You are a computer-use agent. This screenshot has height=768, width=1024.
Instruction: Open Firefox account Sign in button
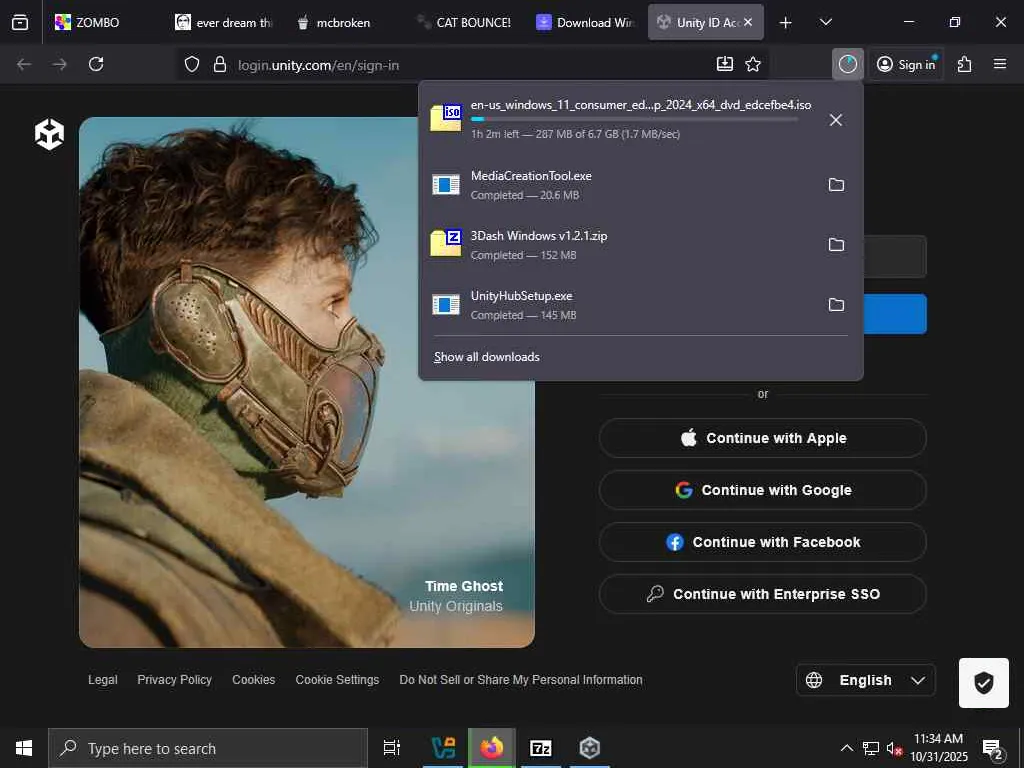(906, 64)
